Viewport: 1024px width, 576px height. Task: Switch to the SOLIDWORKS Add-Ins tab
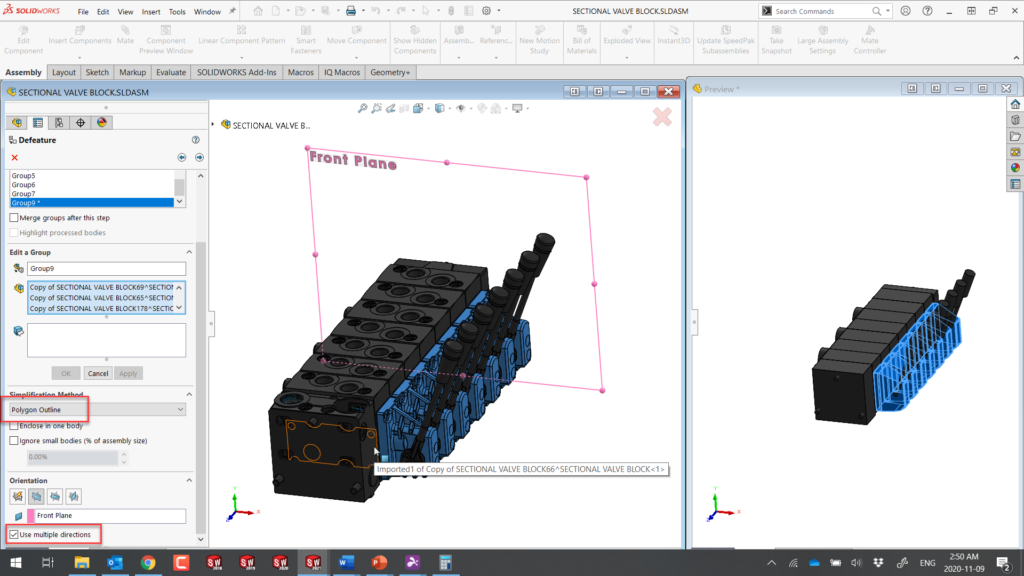236,72
